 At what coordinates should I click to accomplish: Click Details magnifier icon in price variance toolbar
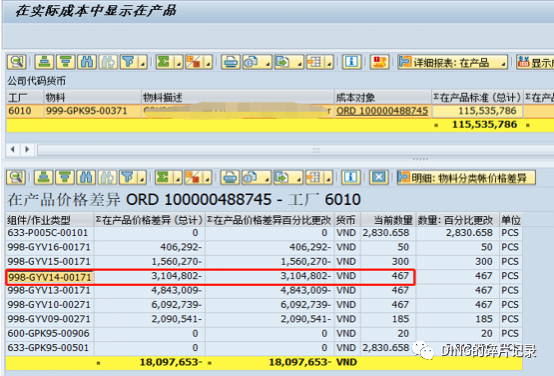[16, 177]
